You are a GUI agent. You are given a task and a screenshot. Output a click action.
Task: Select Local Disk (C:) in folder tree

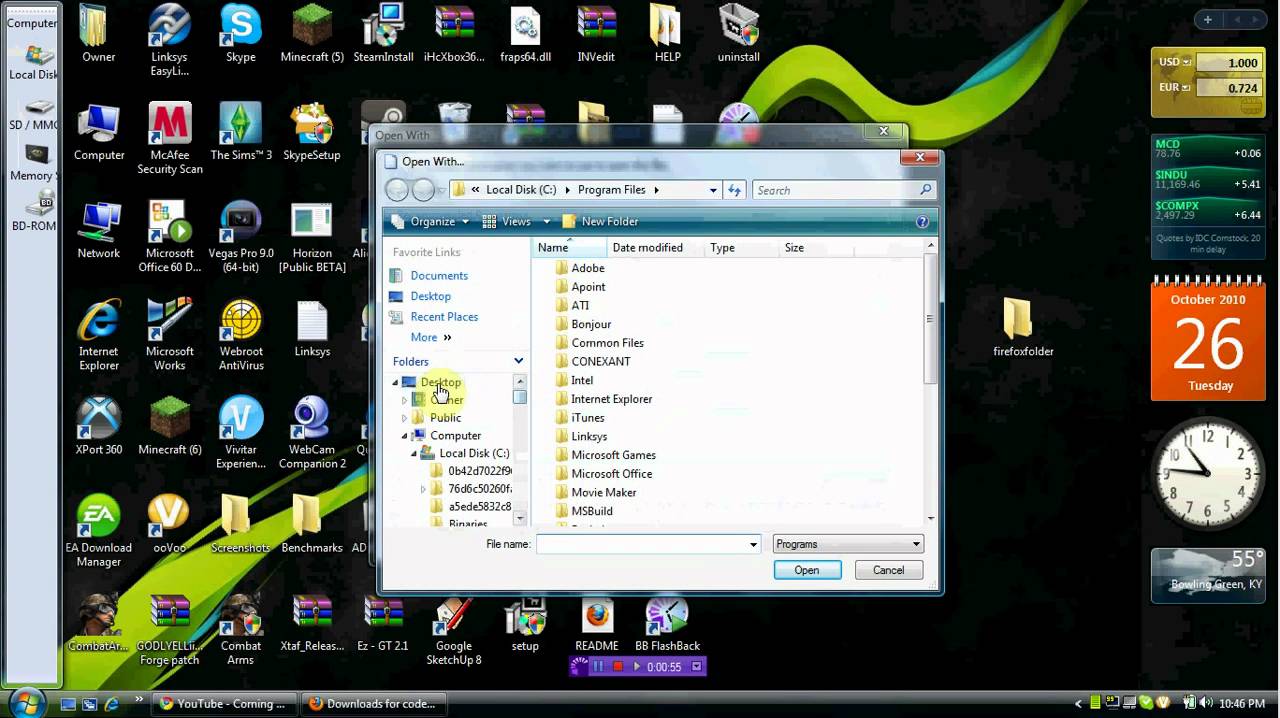coord(474,454)
